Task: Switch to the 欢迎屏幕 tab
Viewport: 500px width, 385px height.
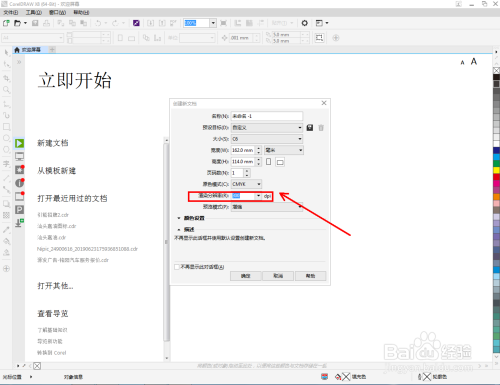Action: [x=31, y=50]
